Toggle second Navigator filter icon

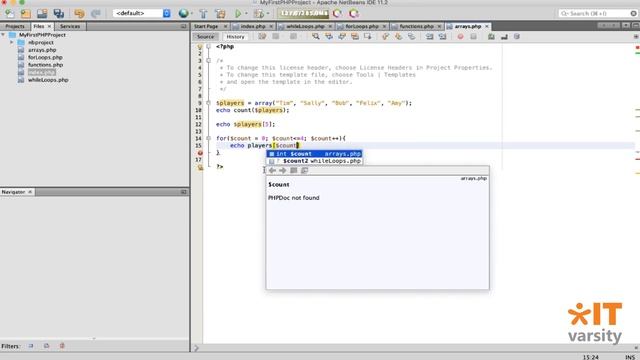point(47,346)
